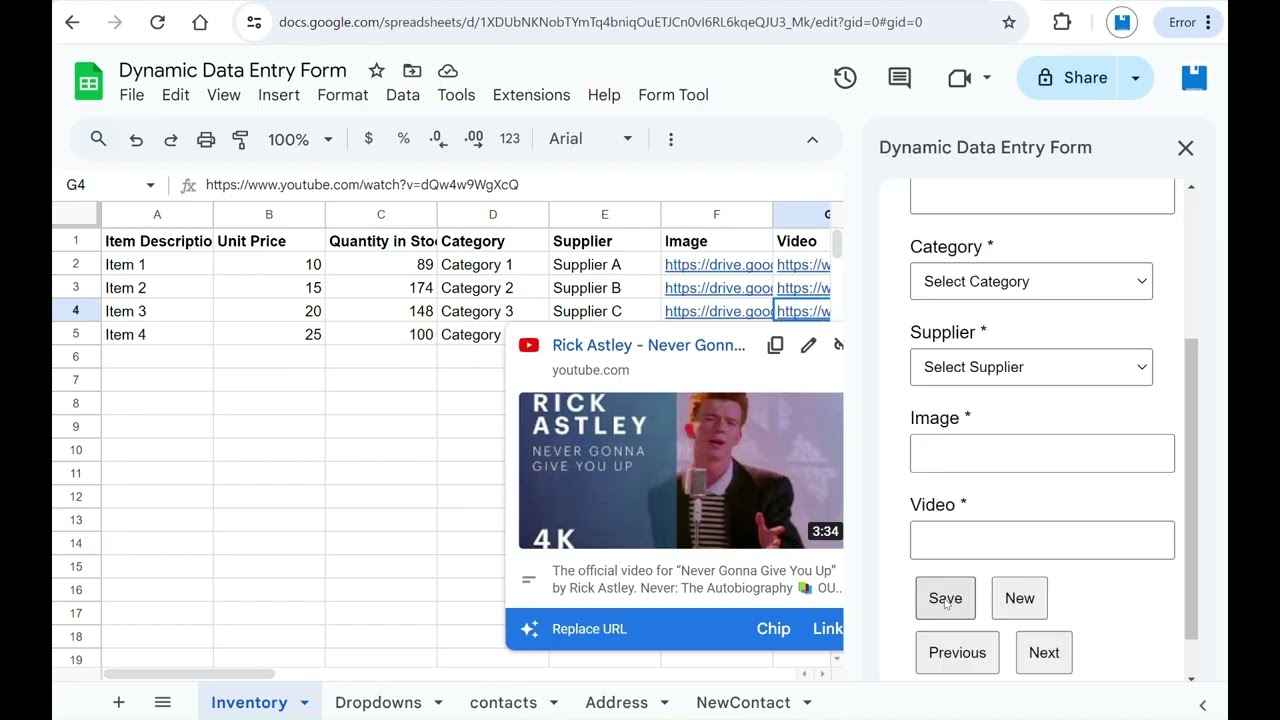Close the Dynamic Data Entry Form sidebar

coord(1185,148)
